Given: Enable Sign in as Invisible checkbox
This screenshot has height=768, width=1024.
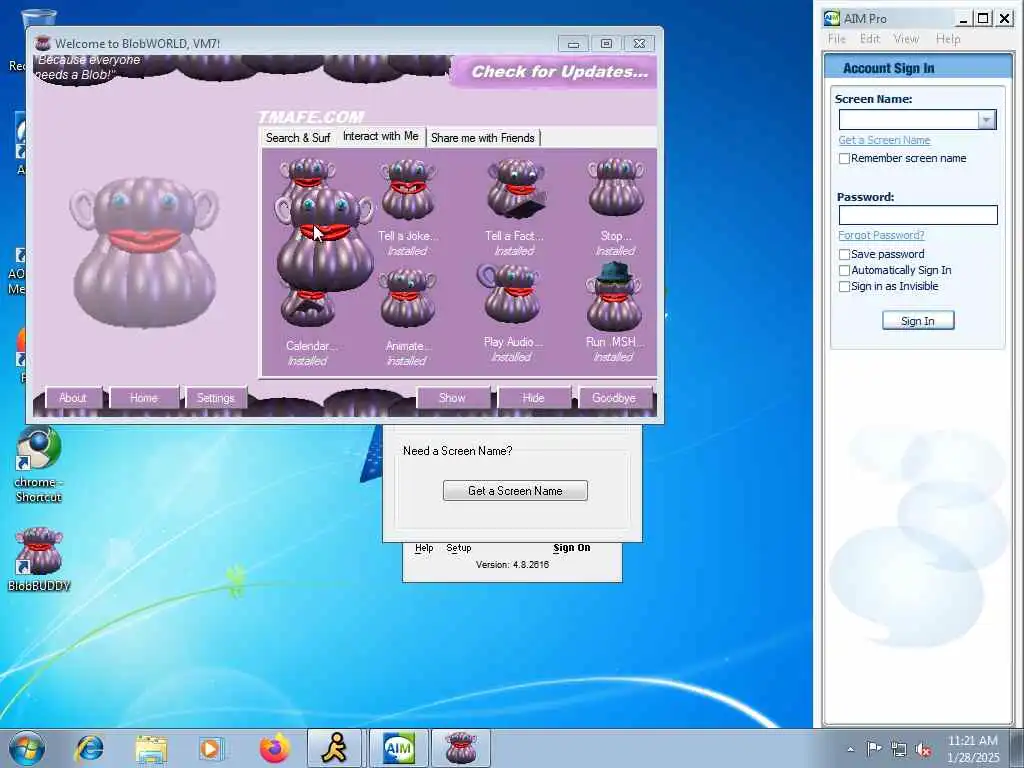Looking at the screenshot, I should click(844, 287).
